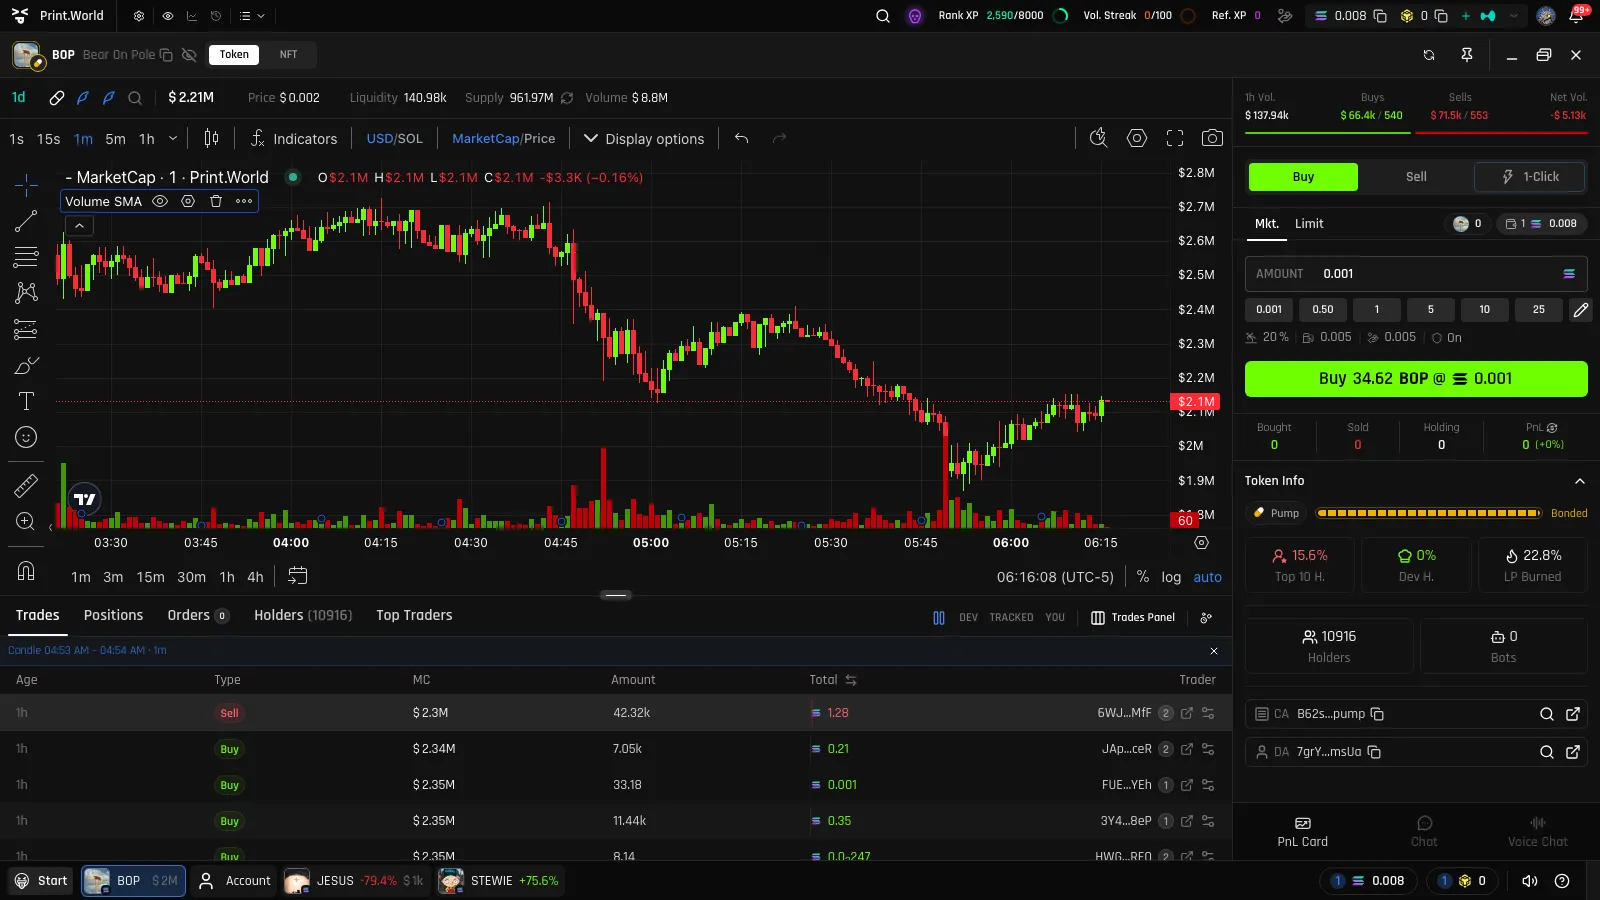Screen dimensions: 1600x900
Task: Search the CA B62s...pump address
Action: click(x=1546, y=714)
